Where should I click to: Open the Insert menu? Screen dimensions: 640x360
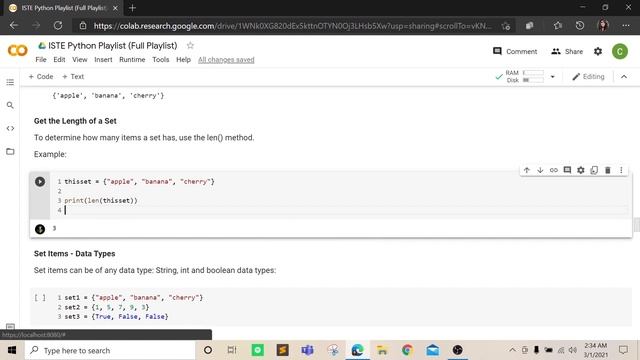pos(103,60)
